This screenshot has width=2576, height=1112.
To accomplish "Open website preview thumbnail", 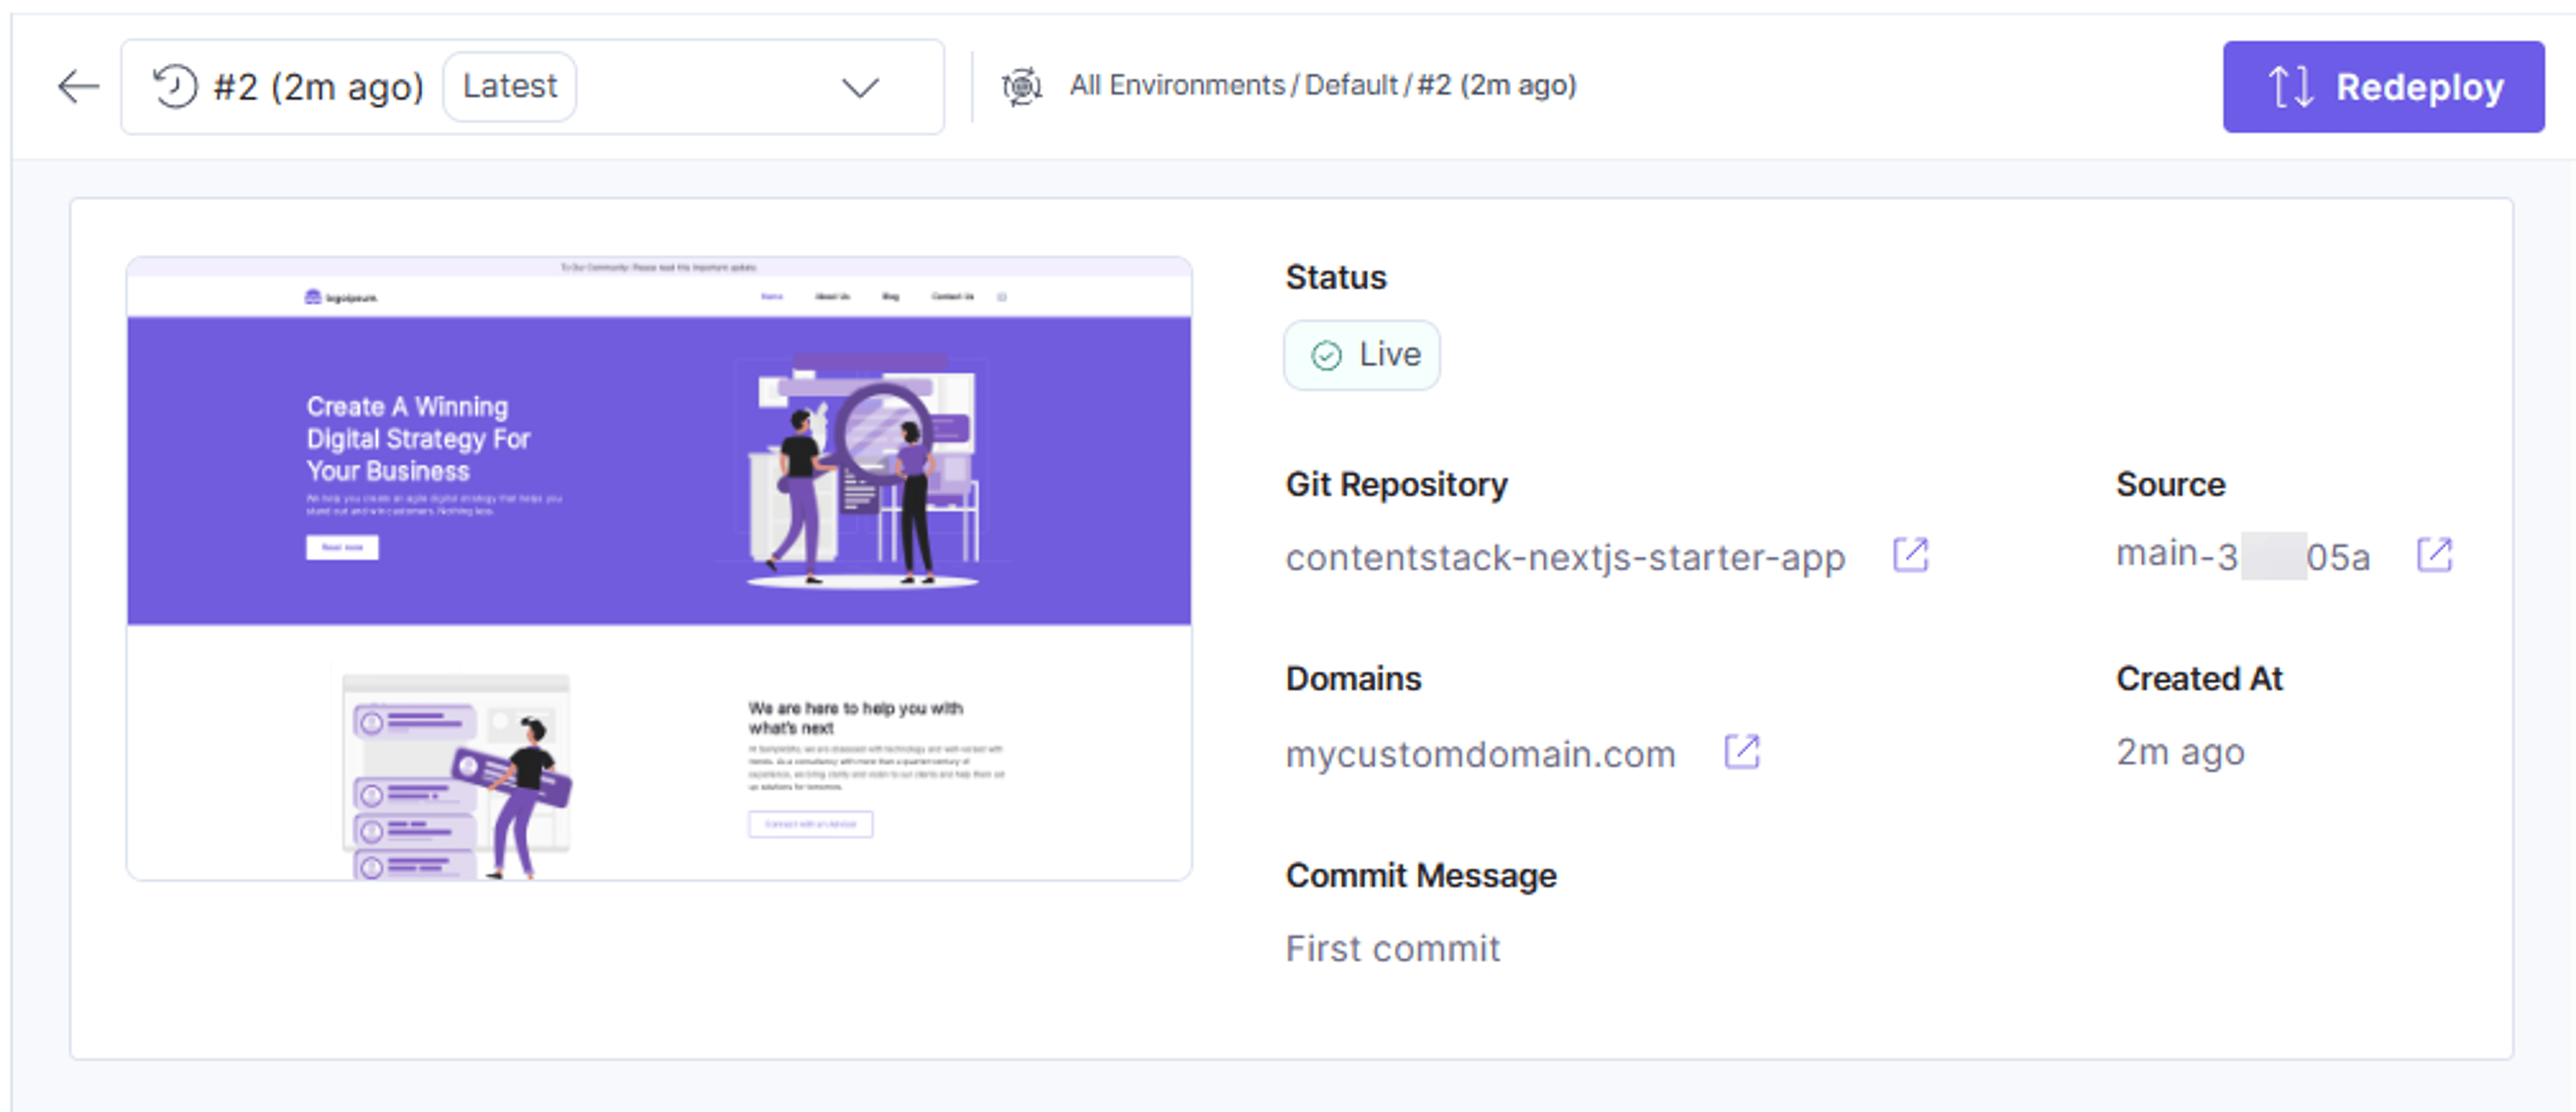I will point(659,568).
